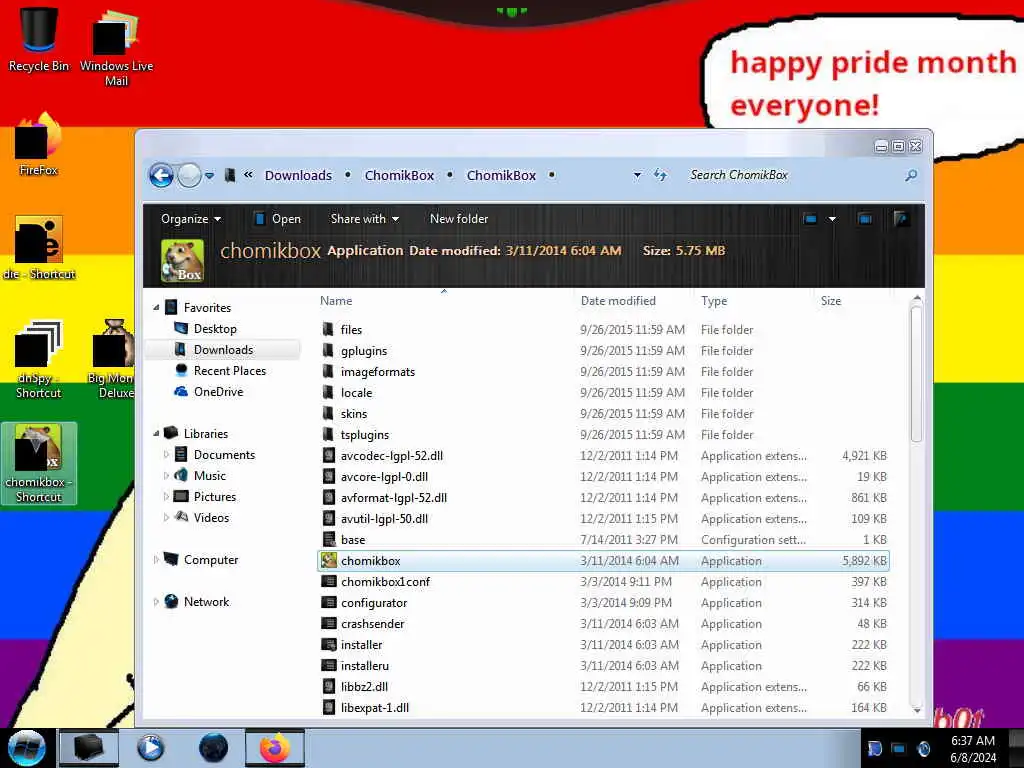Select the files folder icon

click(328, 329)
